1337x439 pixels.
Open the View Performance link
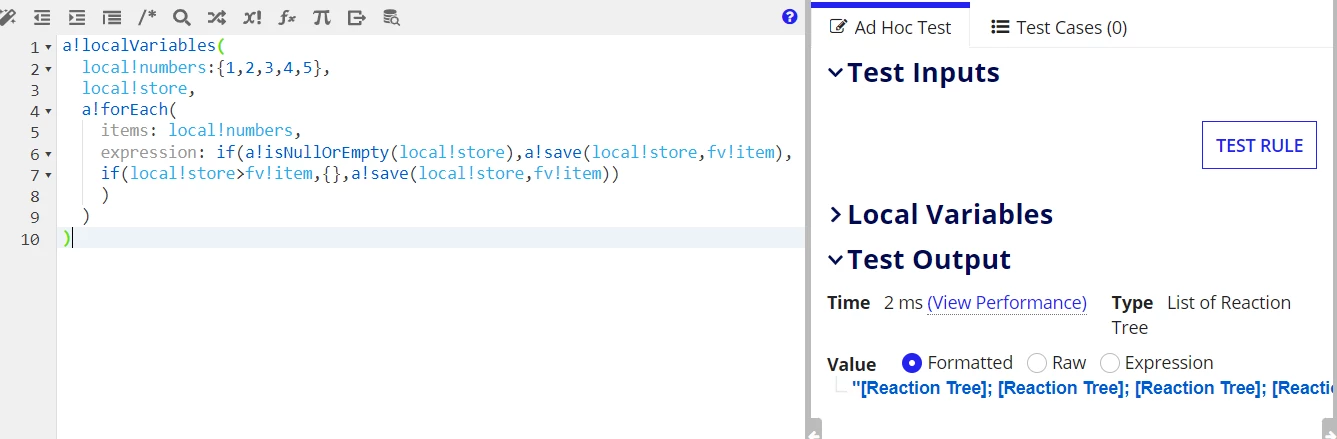click(1007, 303)
